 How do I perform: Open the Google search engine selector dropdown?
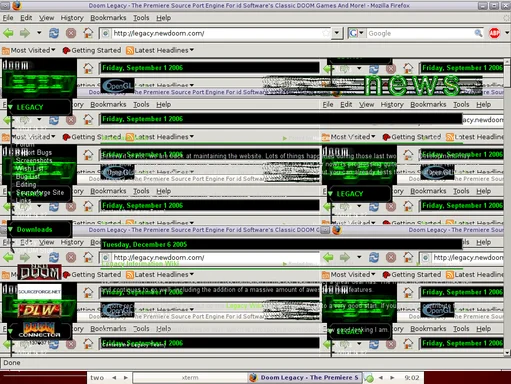357,33
